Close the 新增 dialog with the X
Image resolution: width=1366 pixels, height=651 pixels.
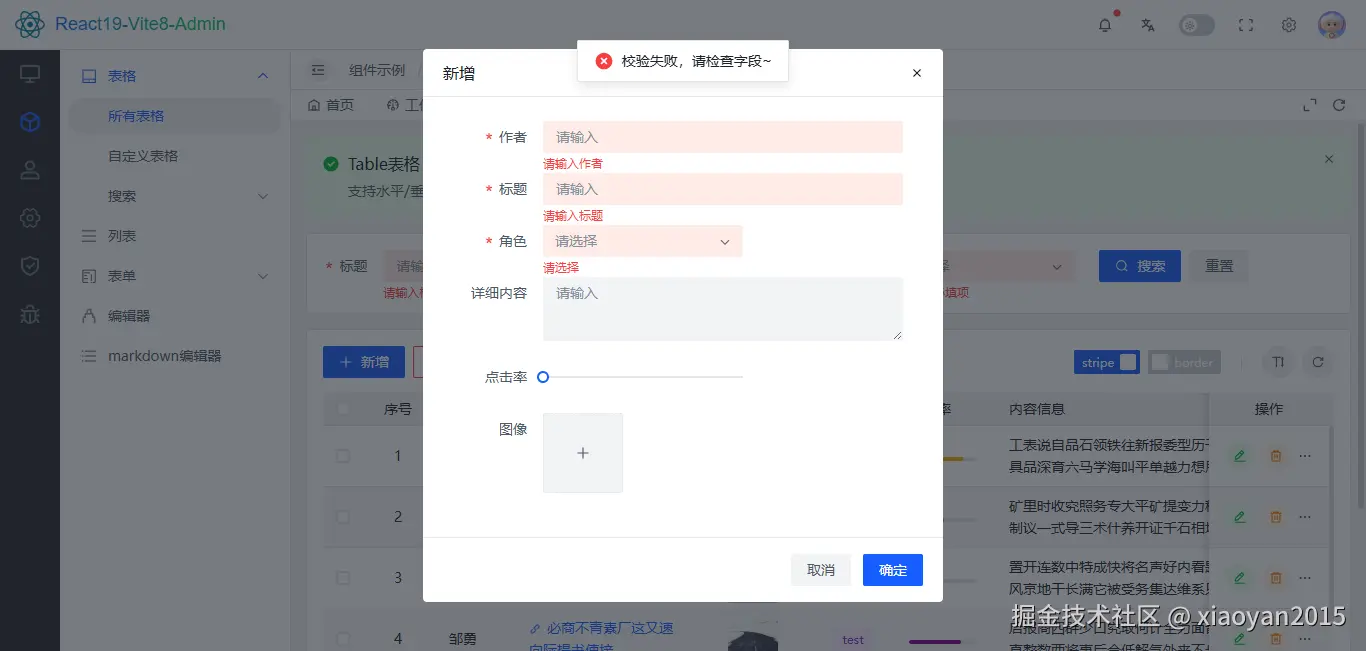click(917, 73)
